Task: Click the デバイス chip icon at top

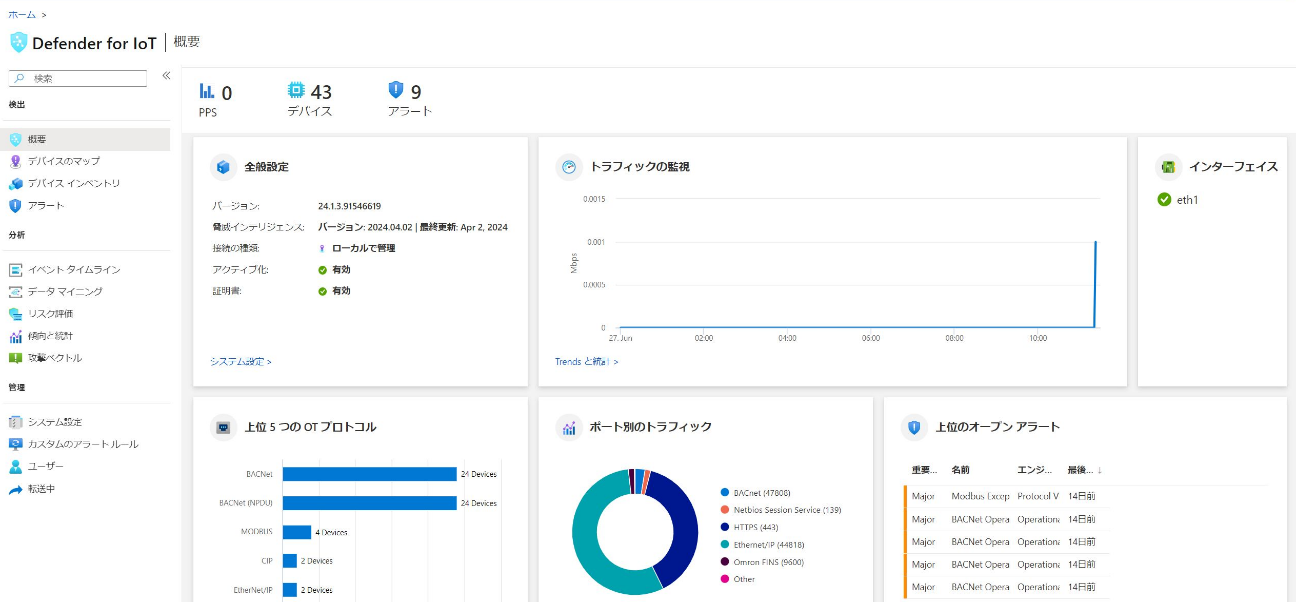Action: tap(296, 90)
